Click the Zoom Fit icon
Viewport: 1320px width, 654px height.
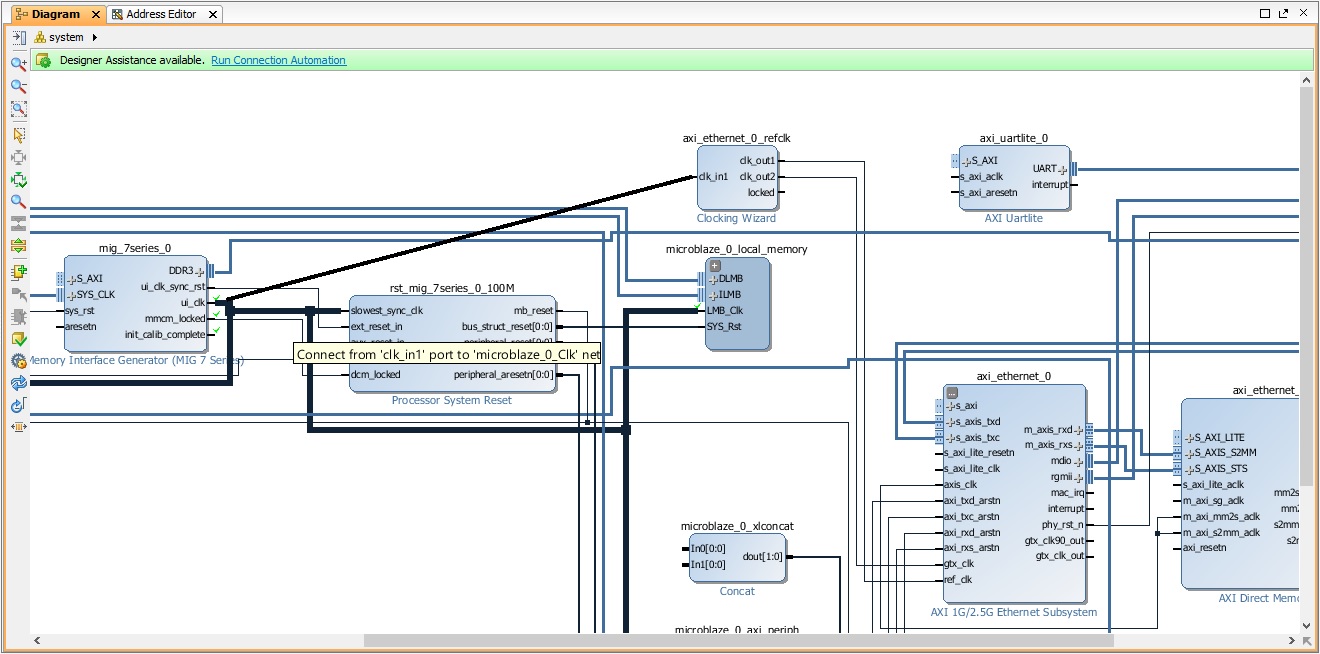[18, 109]
